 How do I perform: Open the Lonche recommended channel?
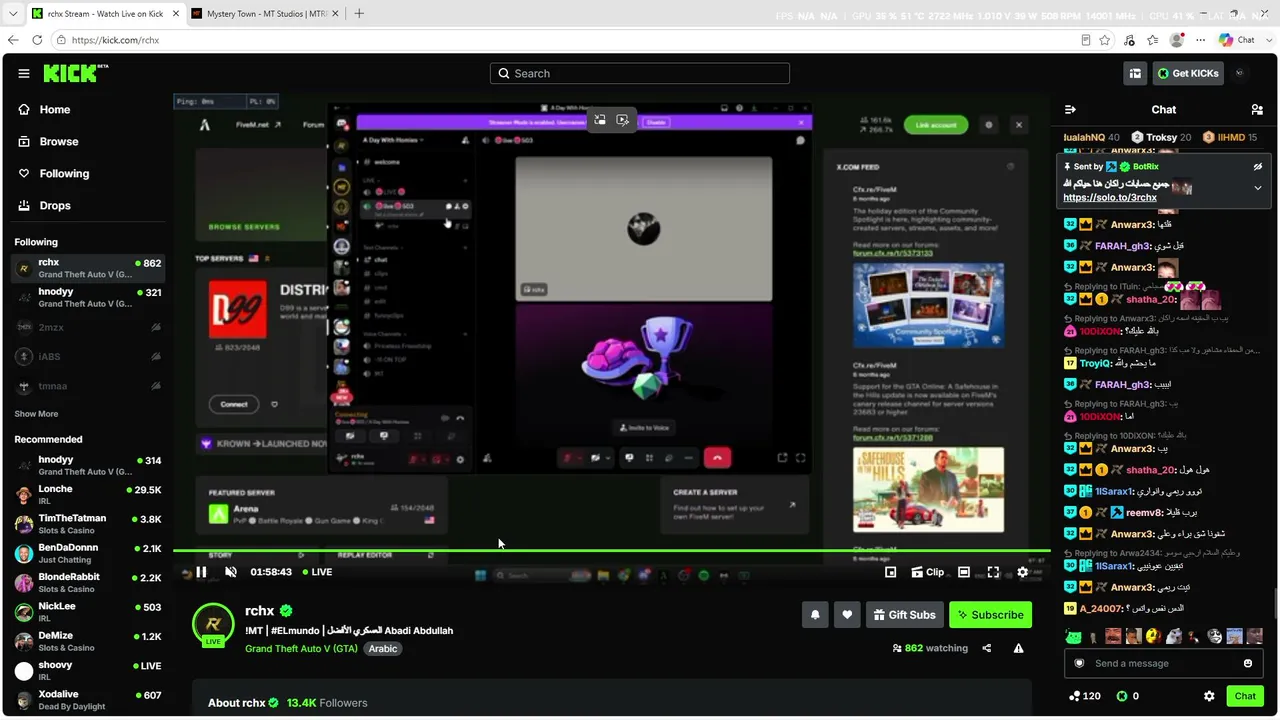point(88,494)
